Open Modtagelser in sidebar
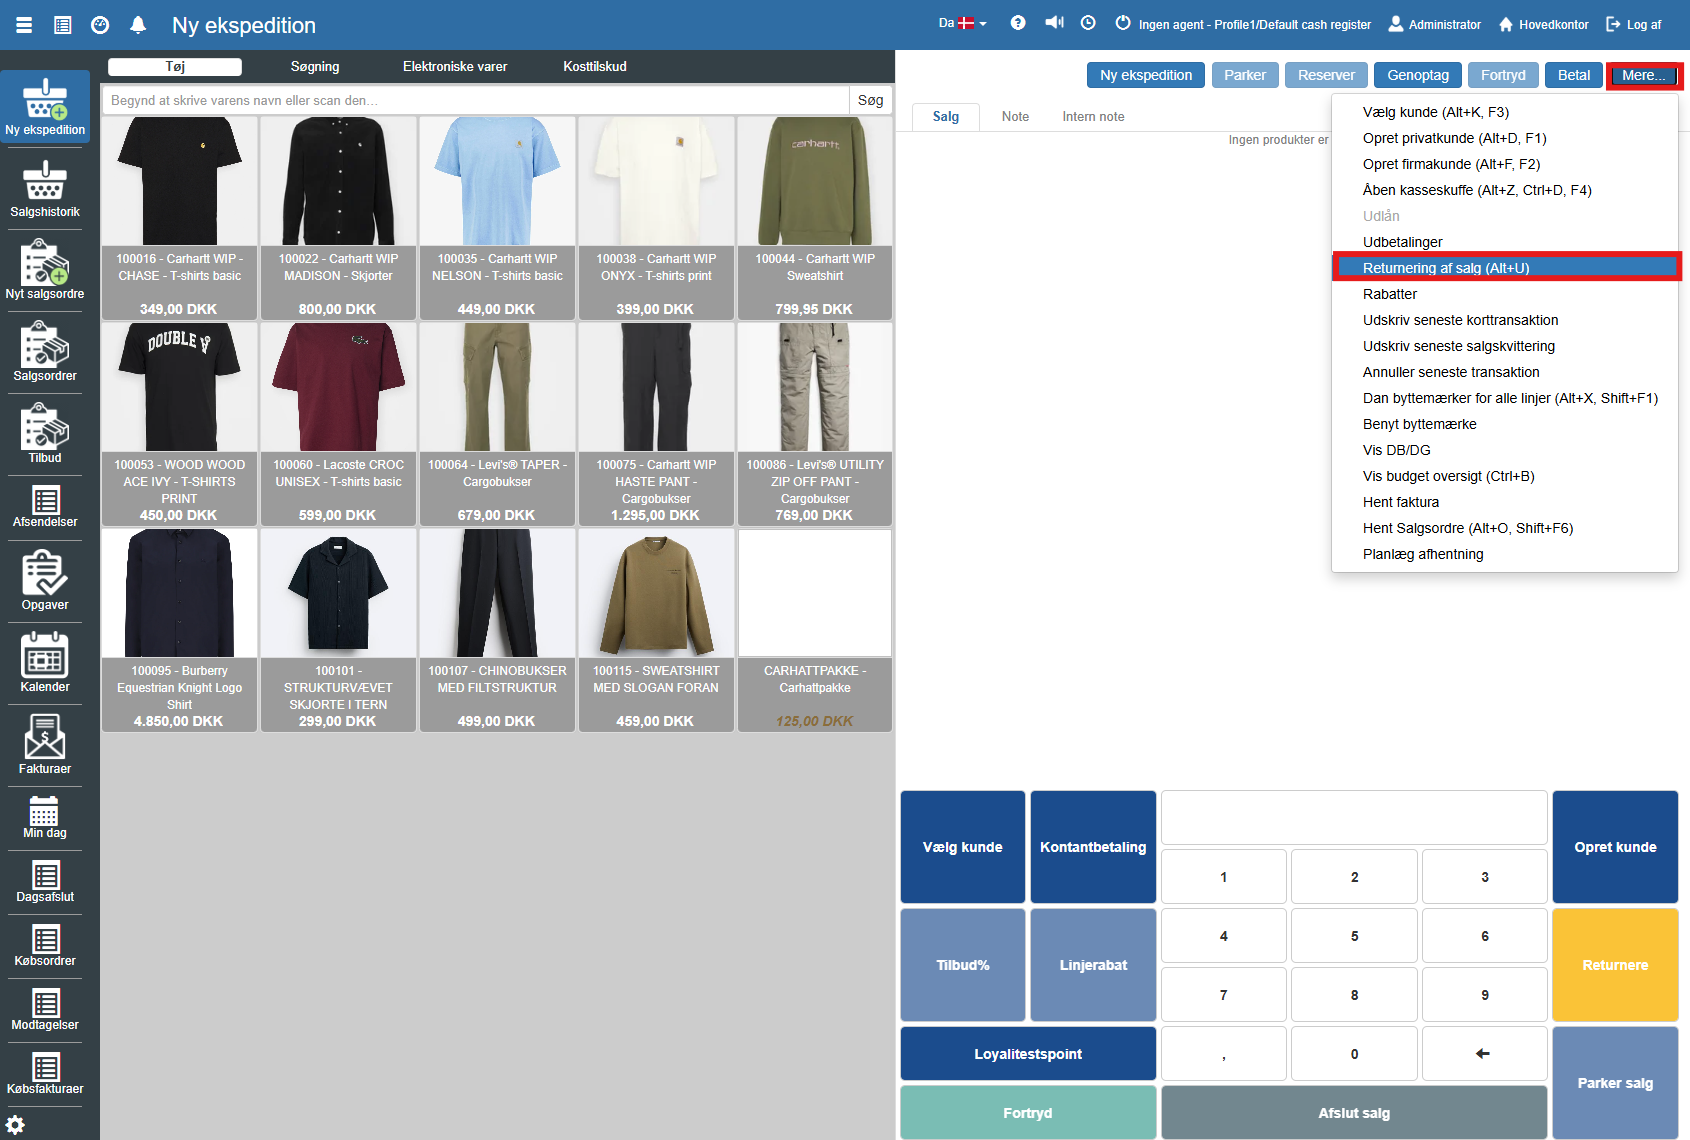The image size is (1690, 1140). pos(45,1010)
